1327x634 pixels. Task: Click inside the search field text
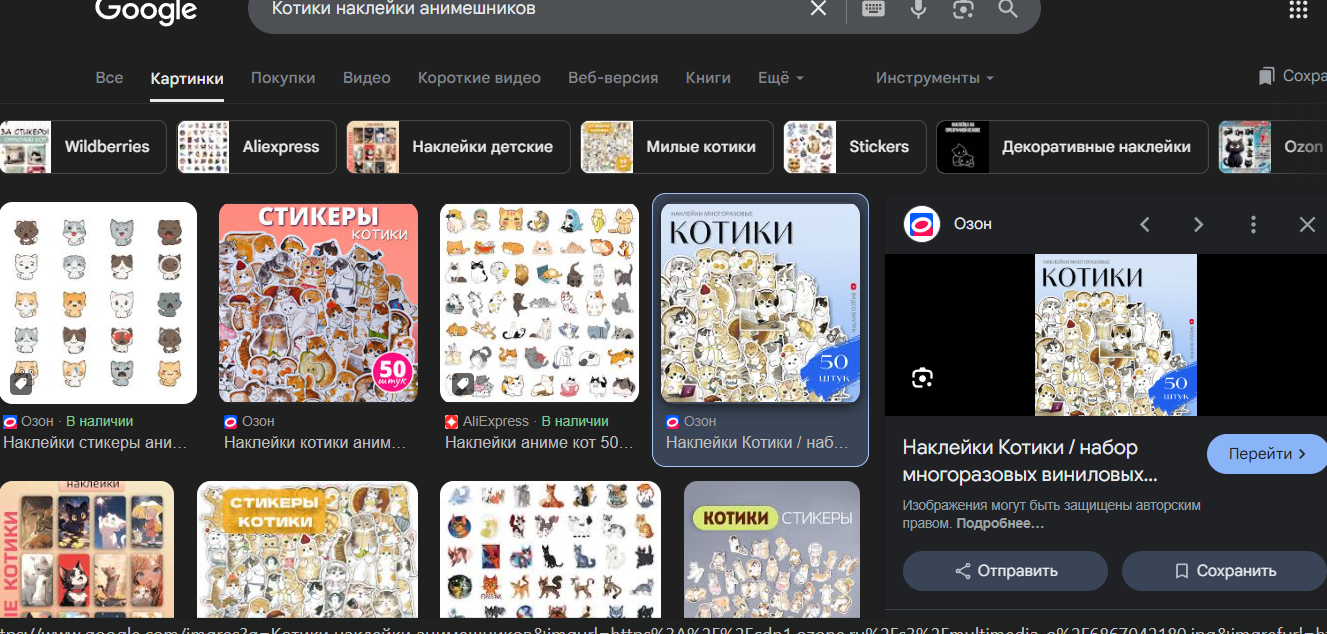pyautogui.click(x=406, y=9)
